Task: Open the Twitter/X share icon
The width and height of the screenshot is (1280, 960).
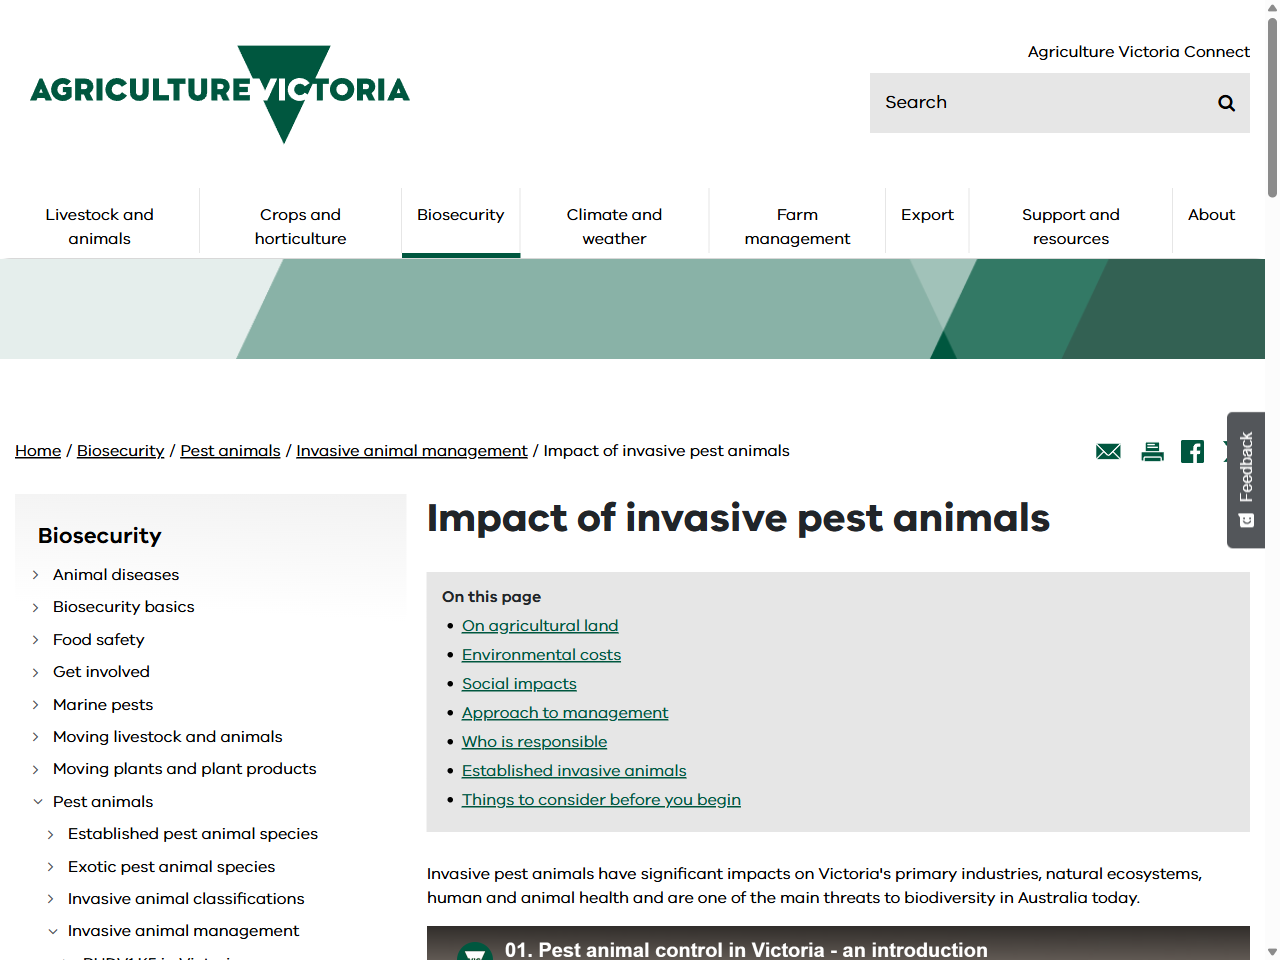Action: [x=1228, y=451]
